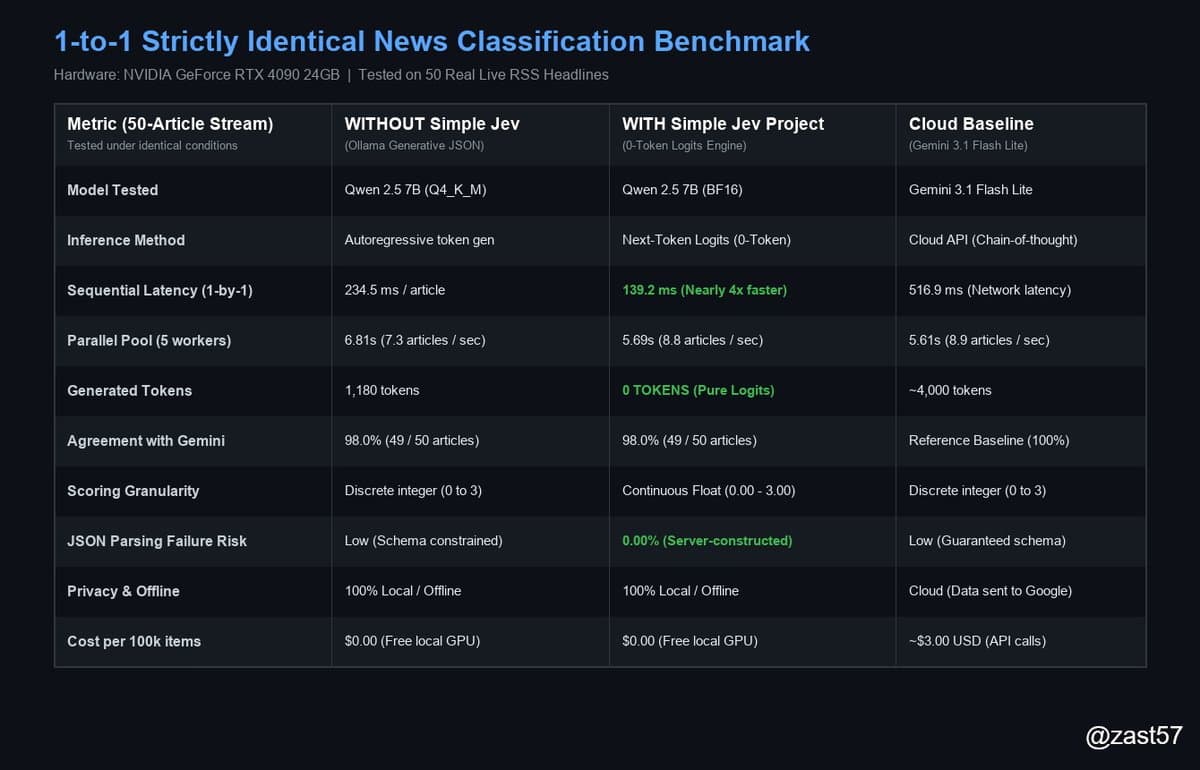Click '$0.00 (Free local GPU)' in WITH column
The height and width of the screenshot is (770, 1200).
(689, 641)
